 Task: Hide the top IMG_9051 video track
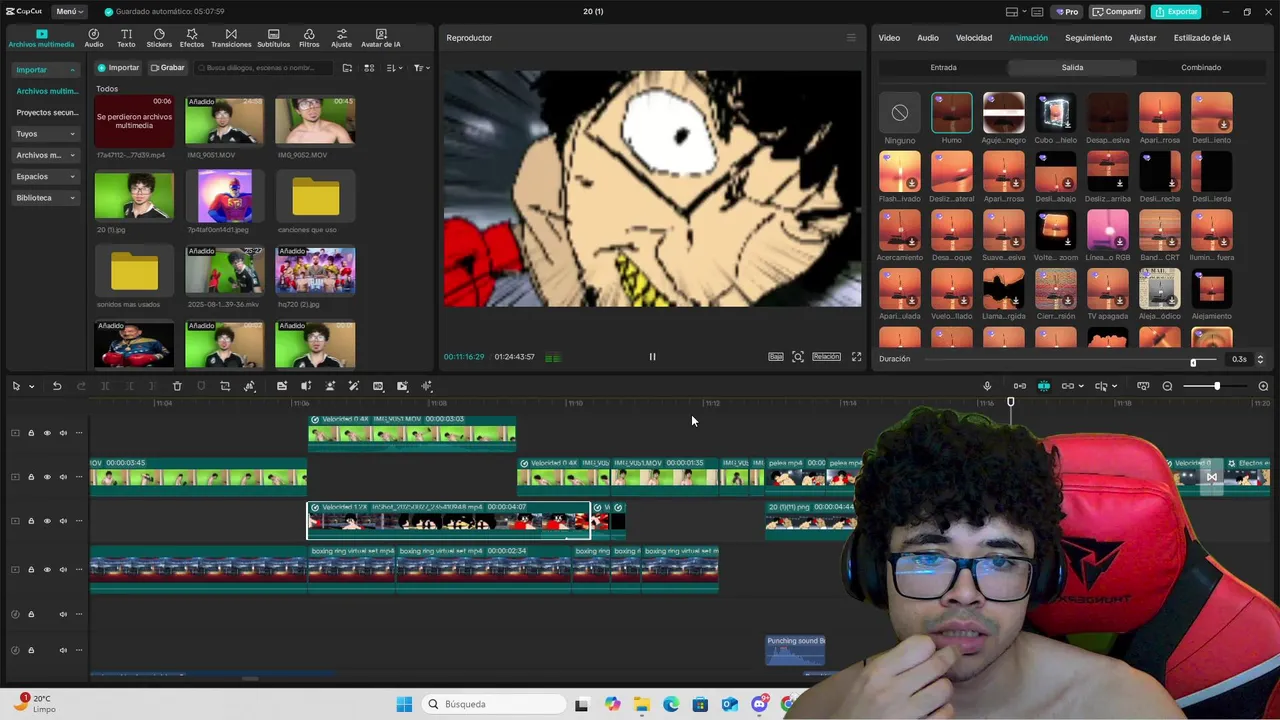pyautogui.click(x=47, y=433)
